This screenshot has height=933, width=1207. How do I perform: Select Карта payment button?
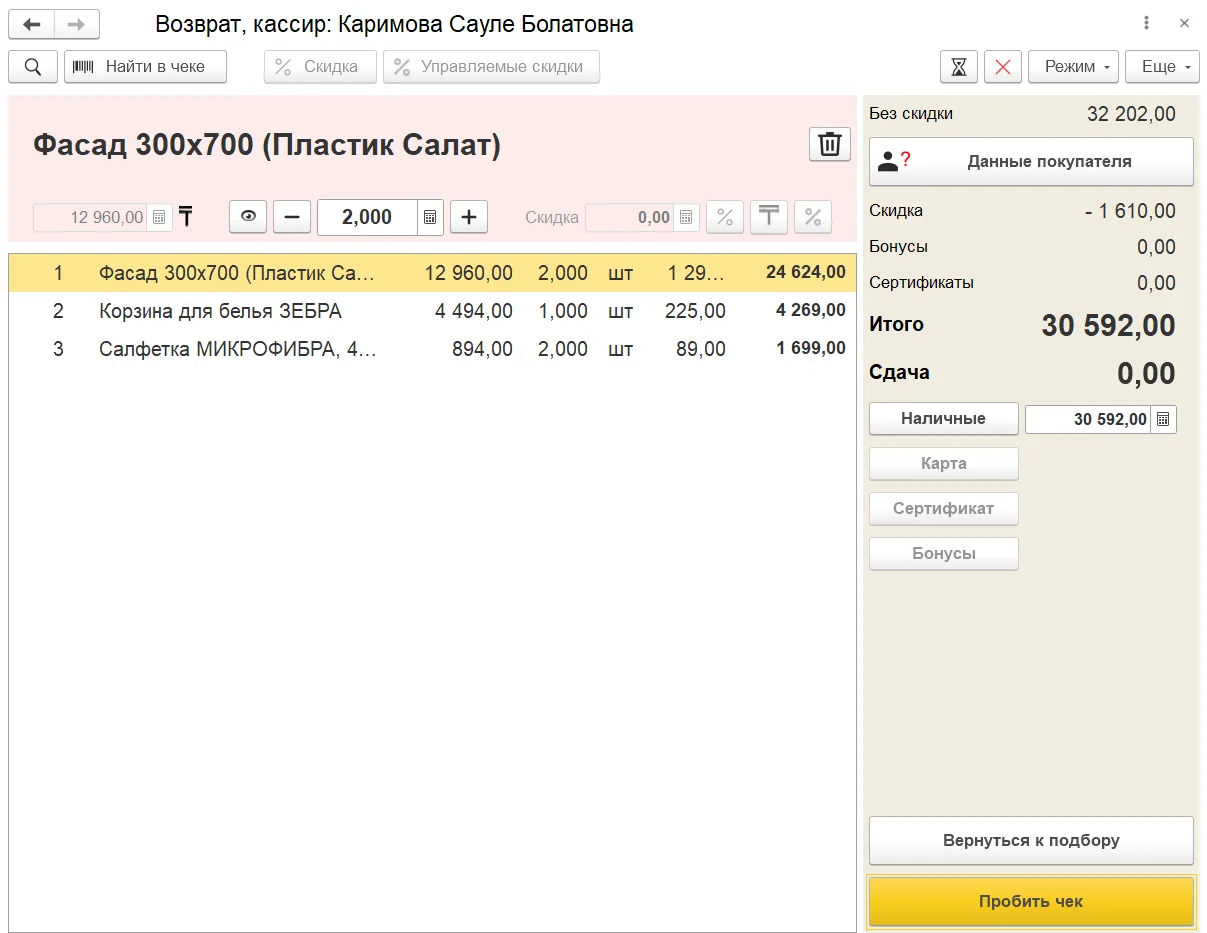coord(944,464)
